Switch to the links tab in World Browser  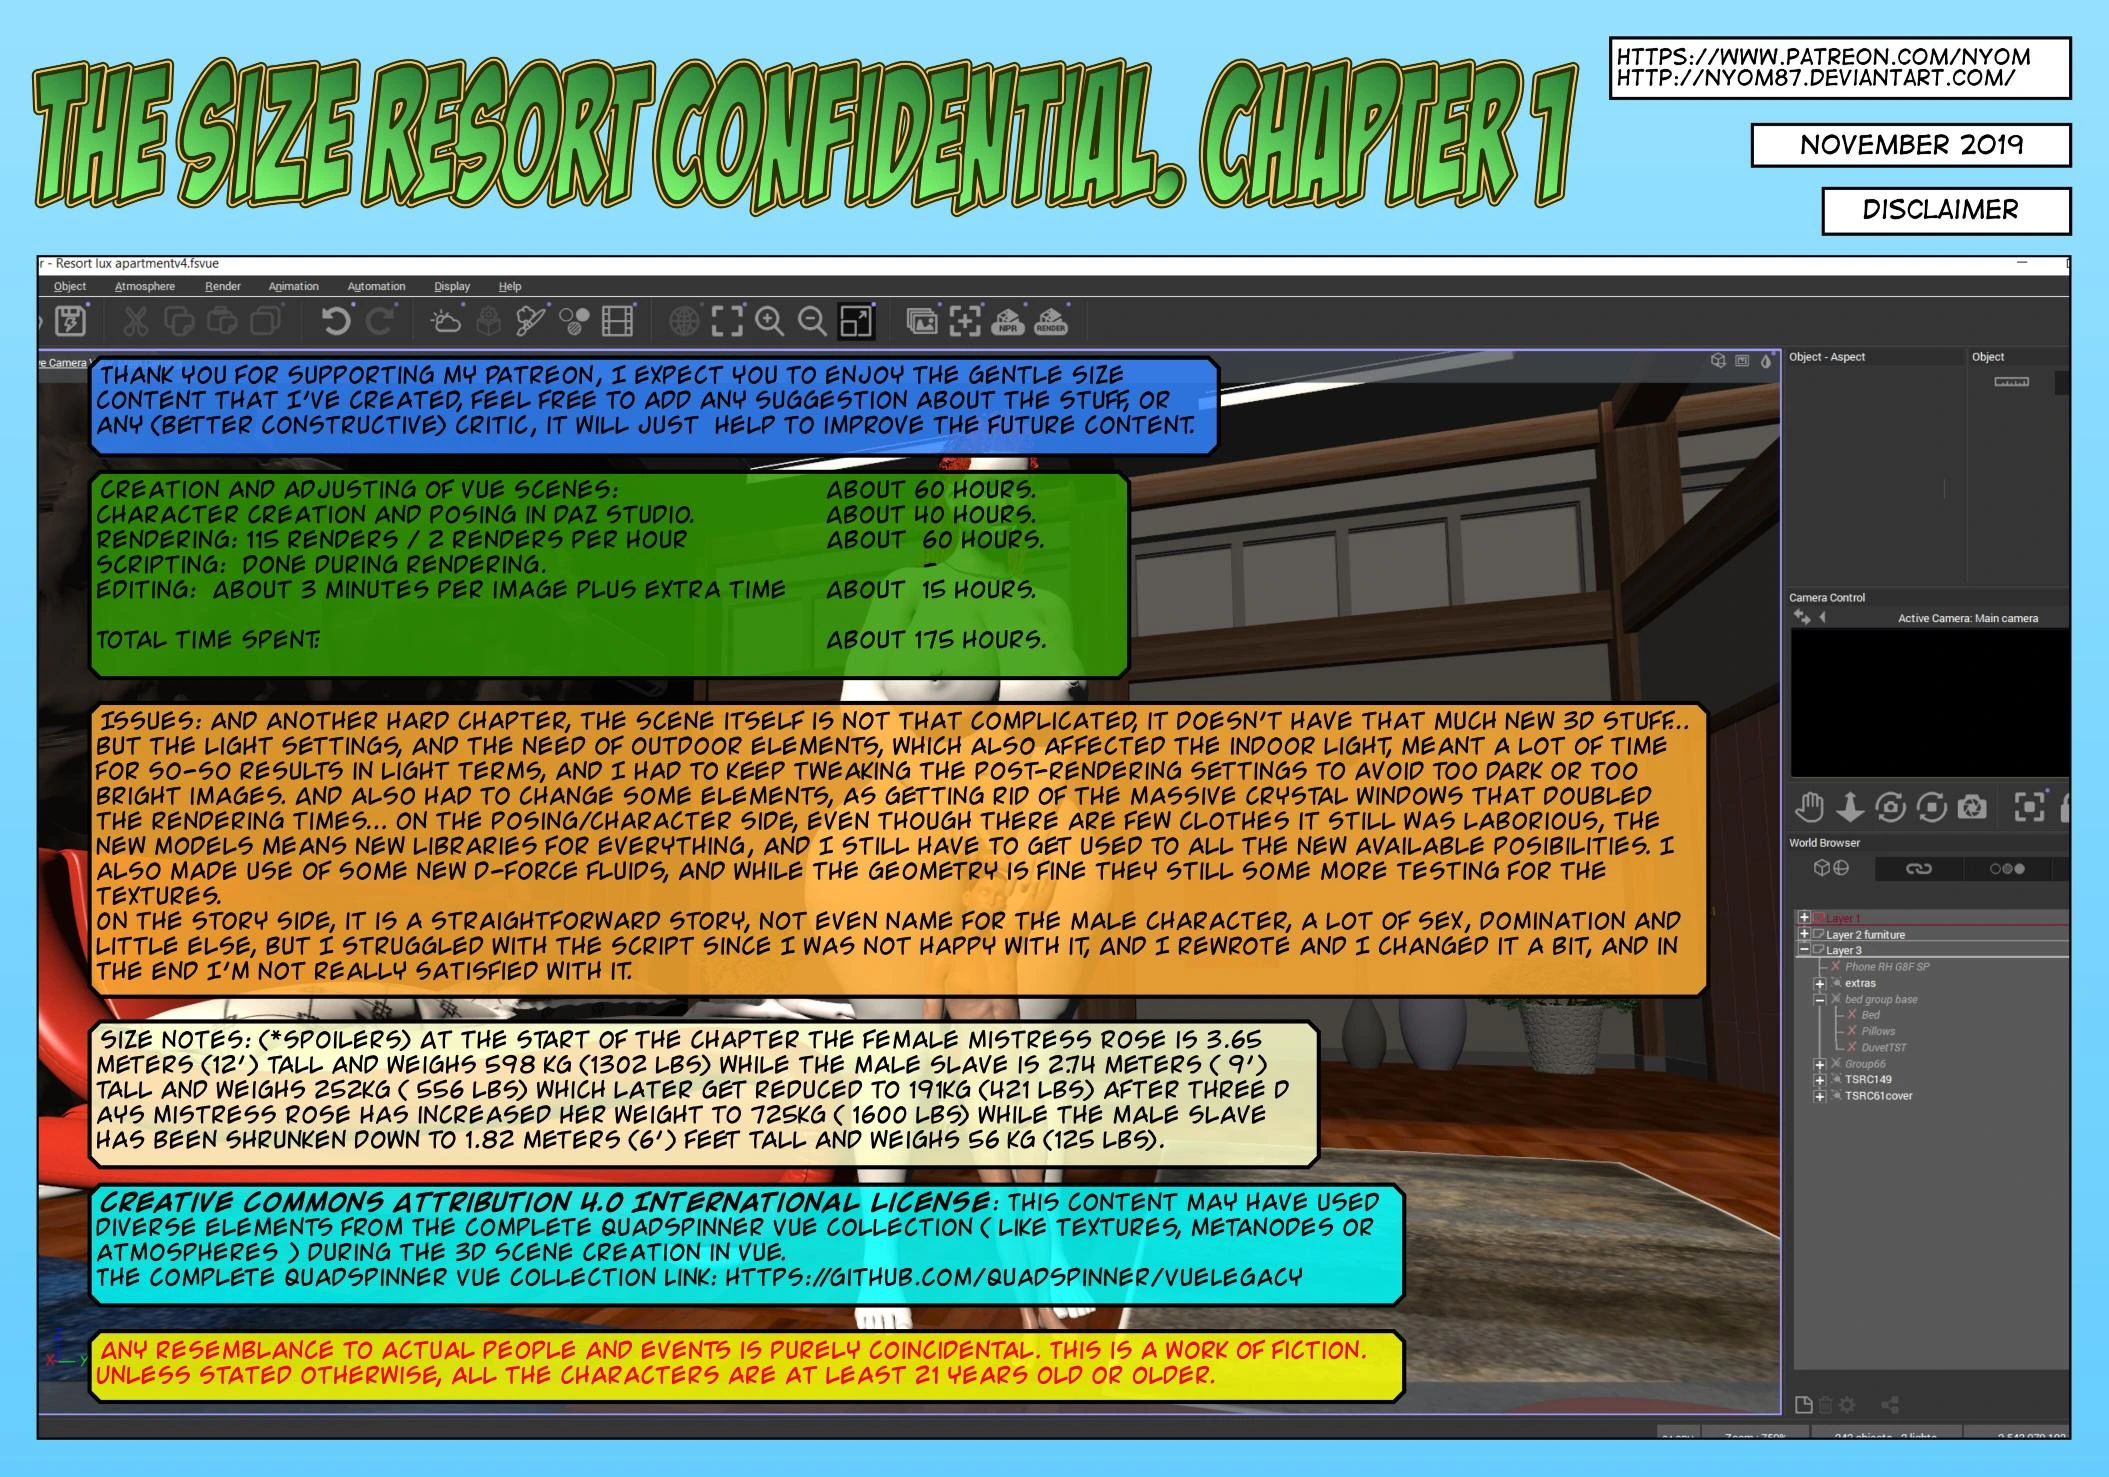coord(1918,869)
